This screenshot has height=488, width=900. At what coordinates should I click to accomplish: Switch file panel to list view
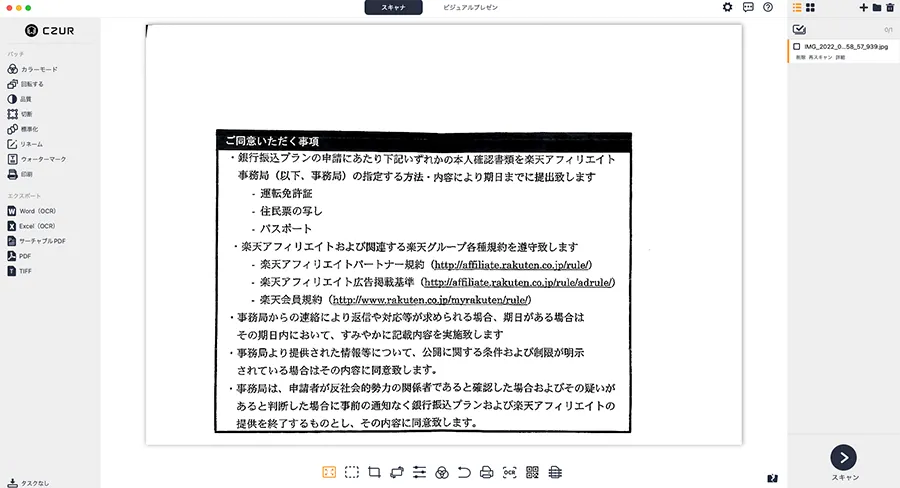click(x=797, y=7)
